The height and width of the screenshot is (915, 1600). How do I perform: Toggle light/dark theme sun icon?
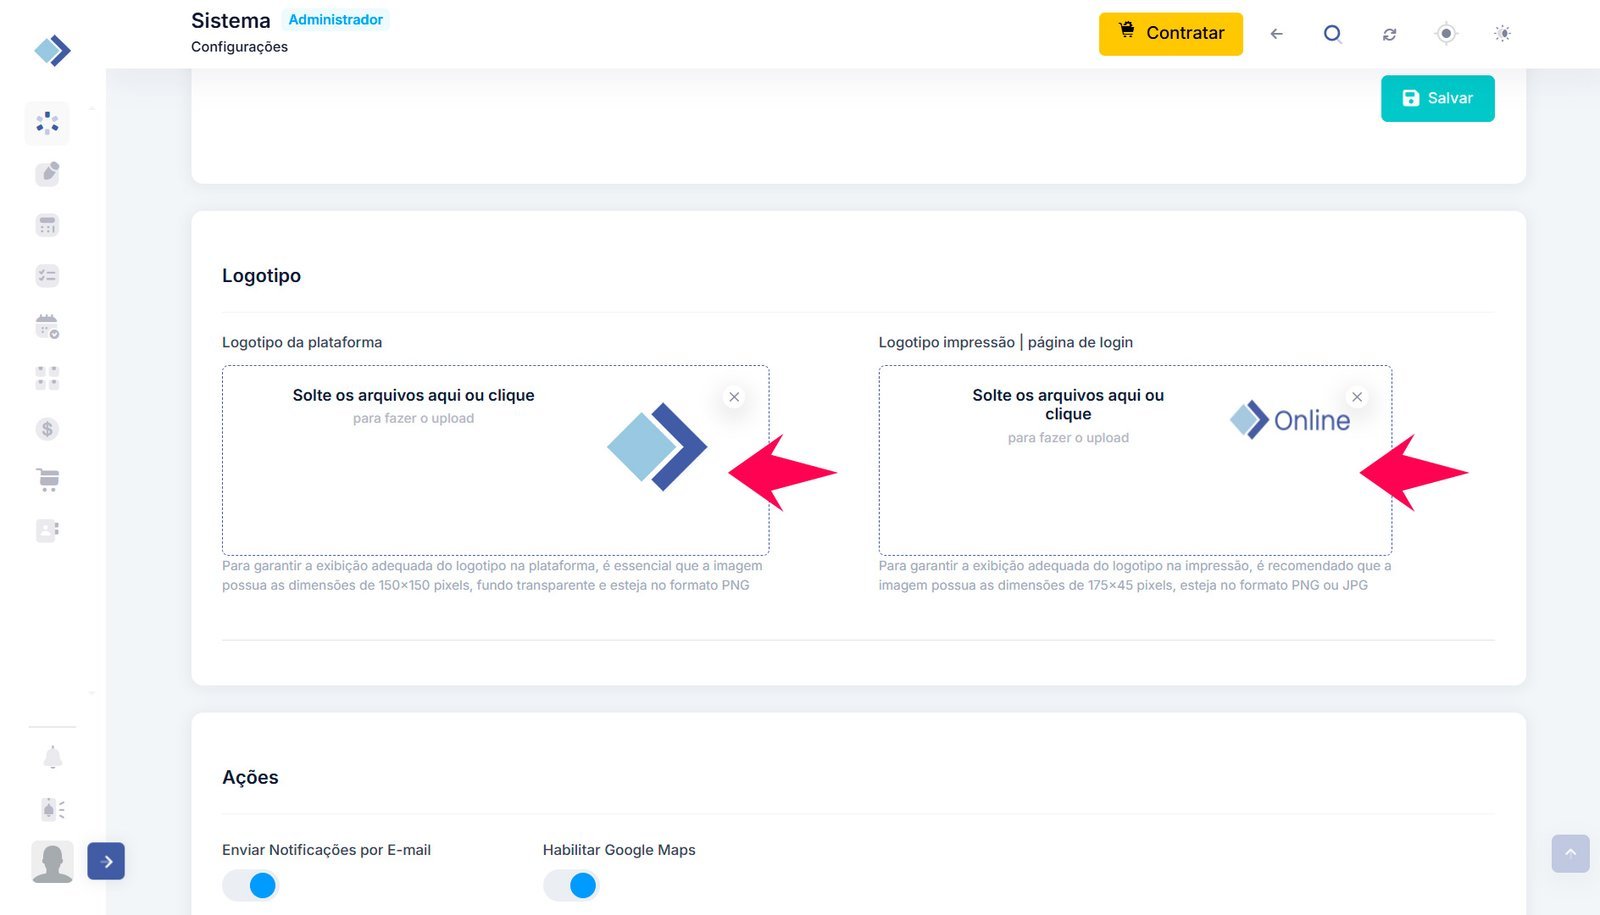click(x=1502, y=34)
